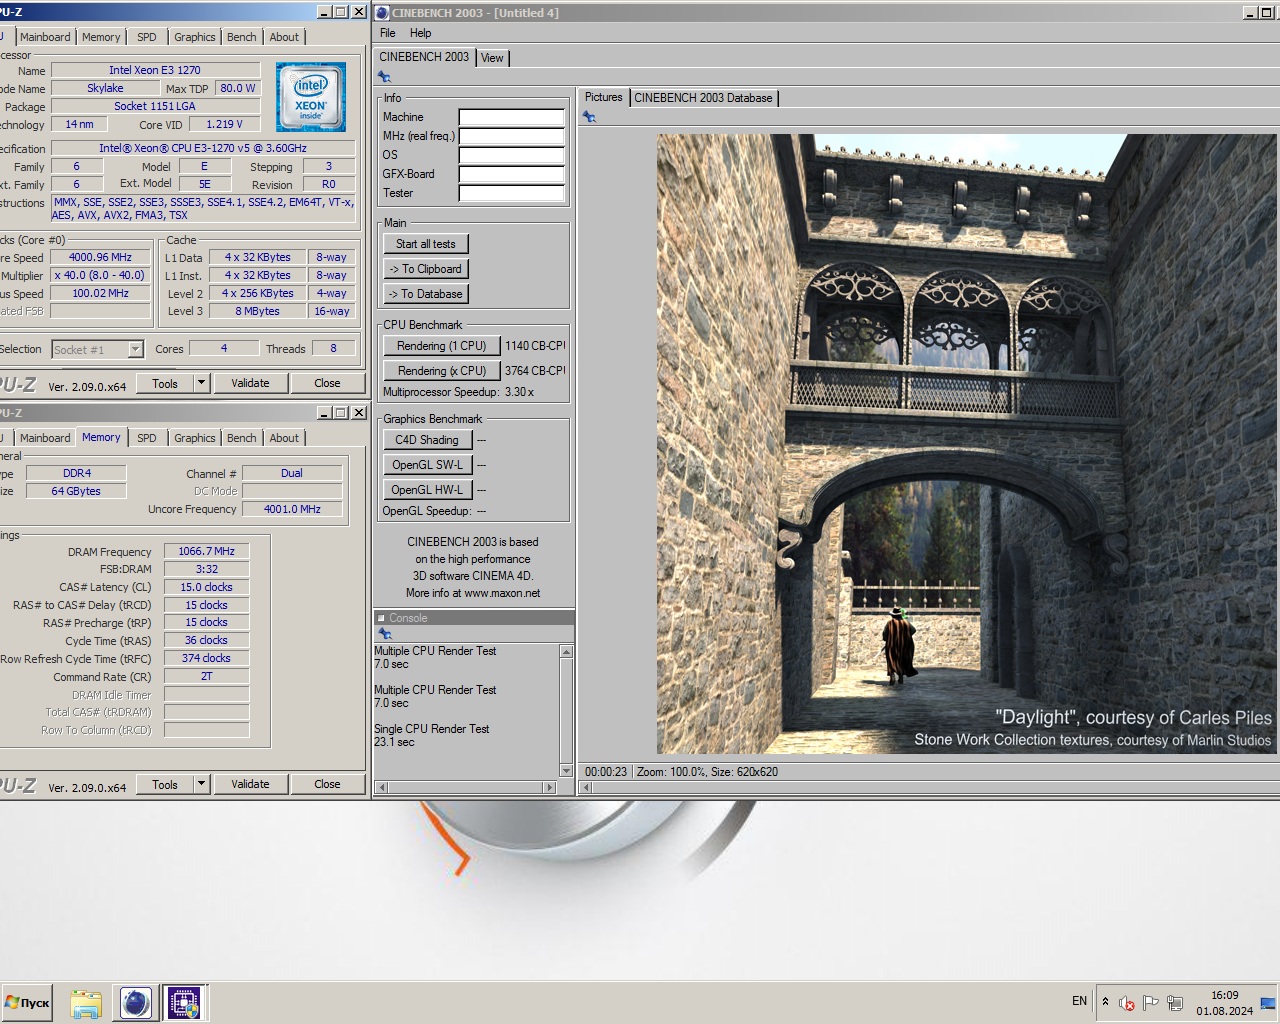Image resolution: width=1280 pixels, height=1024 pixels.
Task: Open File Explorer from the taskbar
Action: pos(86,1003)
